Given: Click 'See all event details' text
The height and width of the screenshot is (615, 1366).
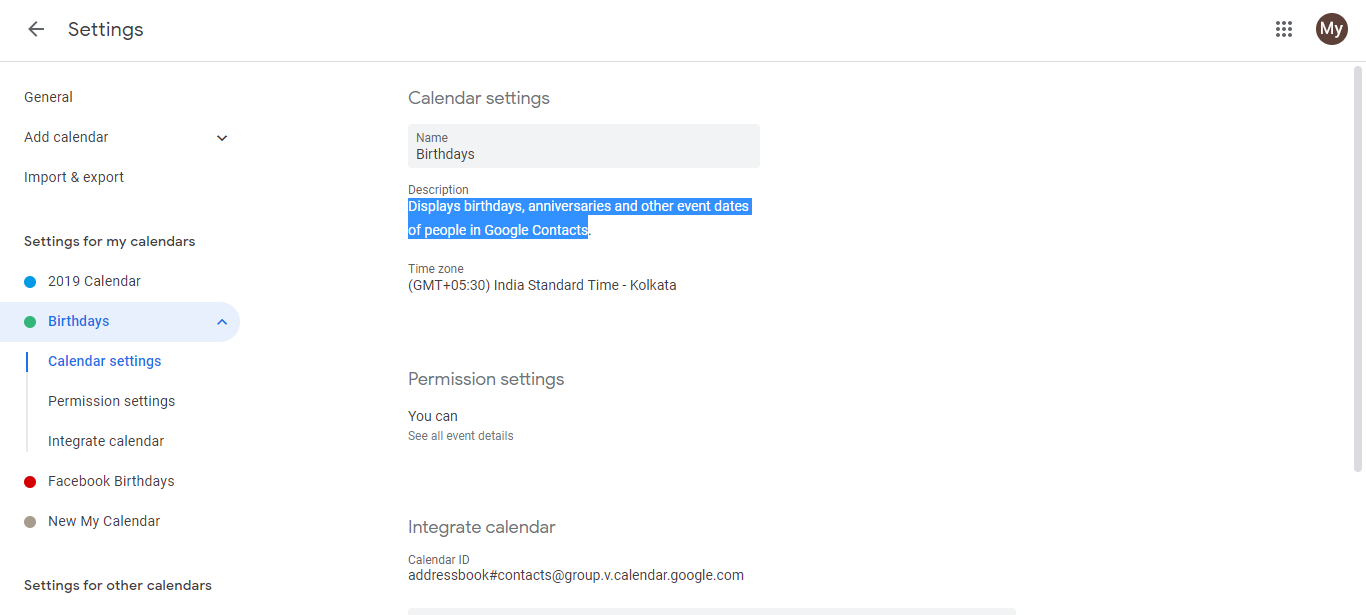Looking at the screenshot, I should pos(461,436).
